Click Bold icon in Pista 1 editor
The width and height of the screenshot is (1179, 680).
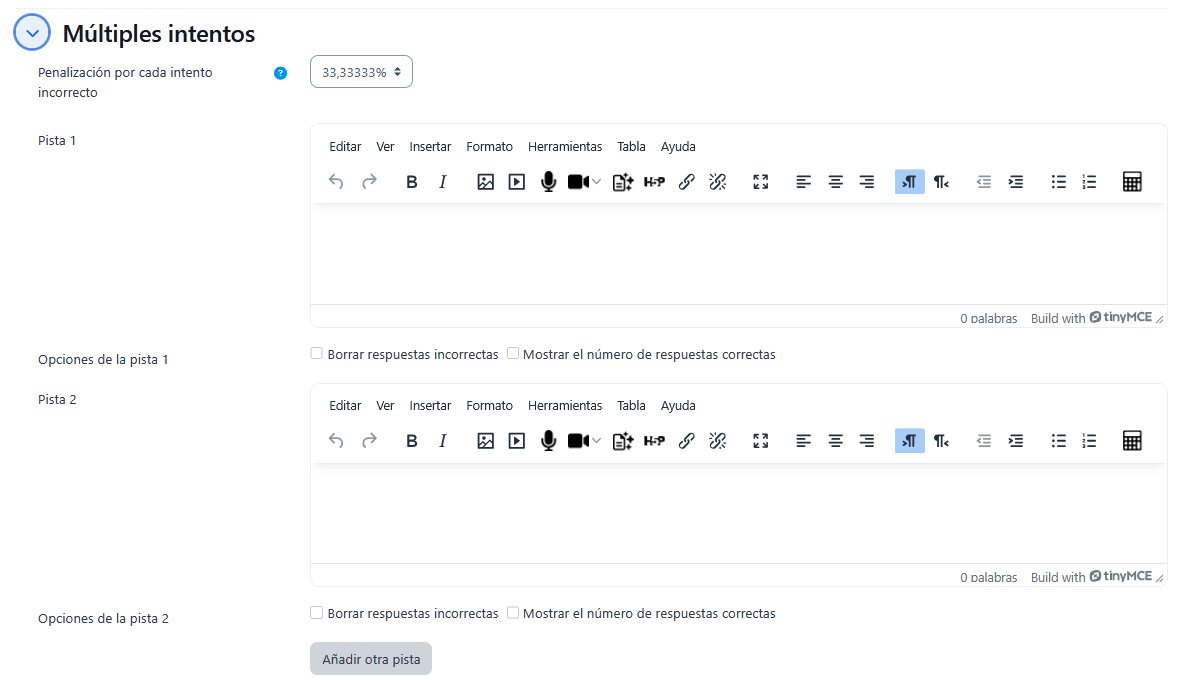(411, 182)
